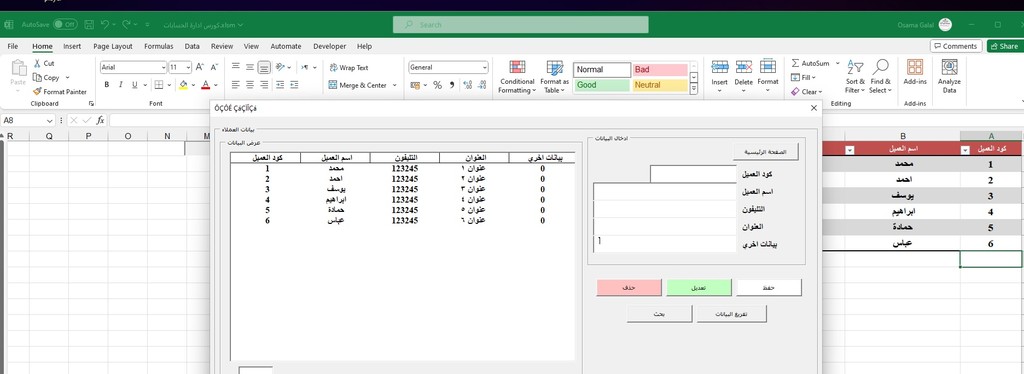Image resolution: width=1024 pixels, height=374 pixels.
Task: Increase decimal places
Action: [x=468, y=85]
